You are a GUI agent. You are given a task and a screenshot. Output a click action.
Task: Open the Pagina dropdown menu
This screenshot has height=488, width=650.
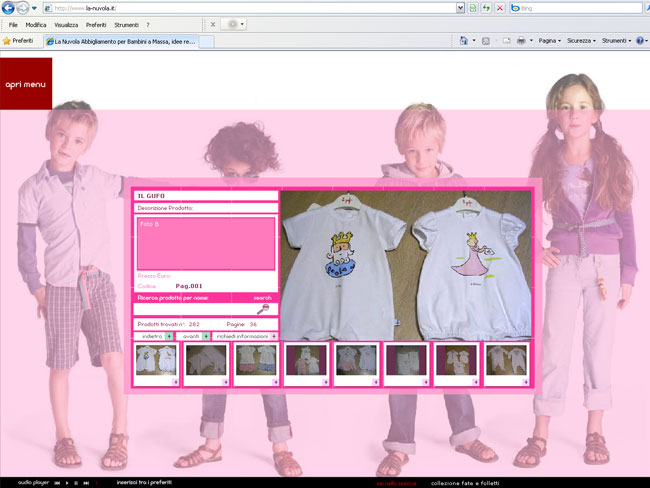click(550, 41)
